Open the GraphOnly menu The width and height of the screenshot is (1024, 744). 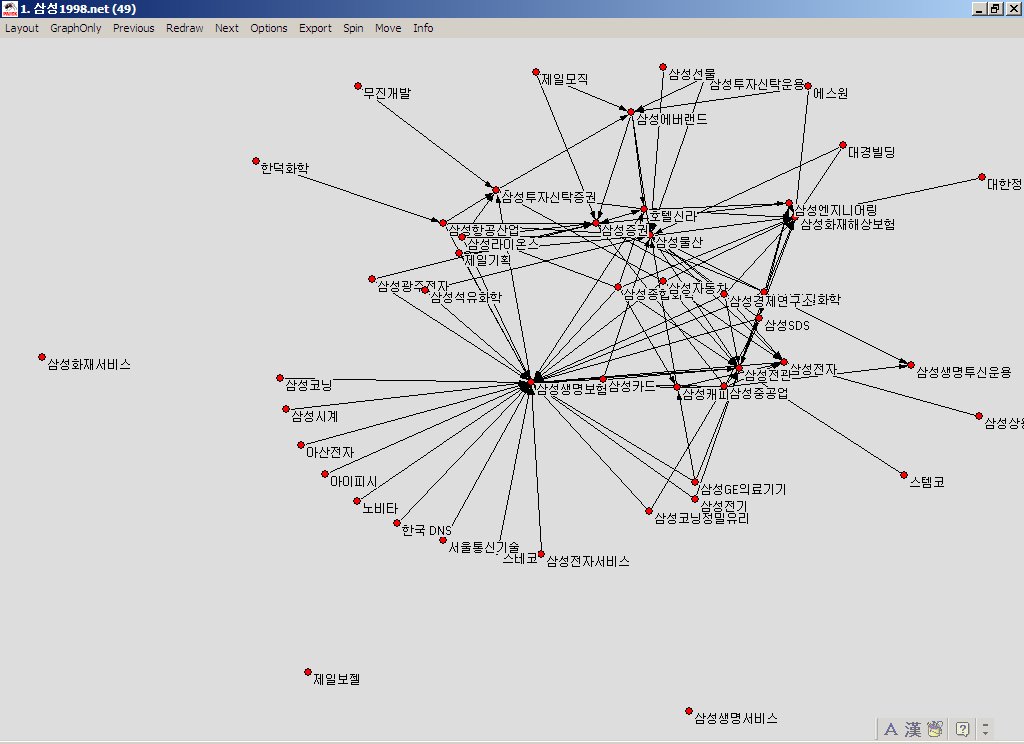pyautogui.click(x=76, y=28)
